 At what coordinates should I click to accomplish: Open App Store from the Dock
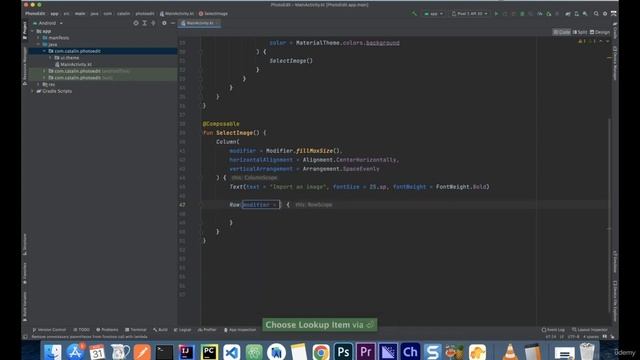(75, 352)
